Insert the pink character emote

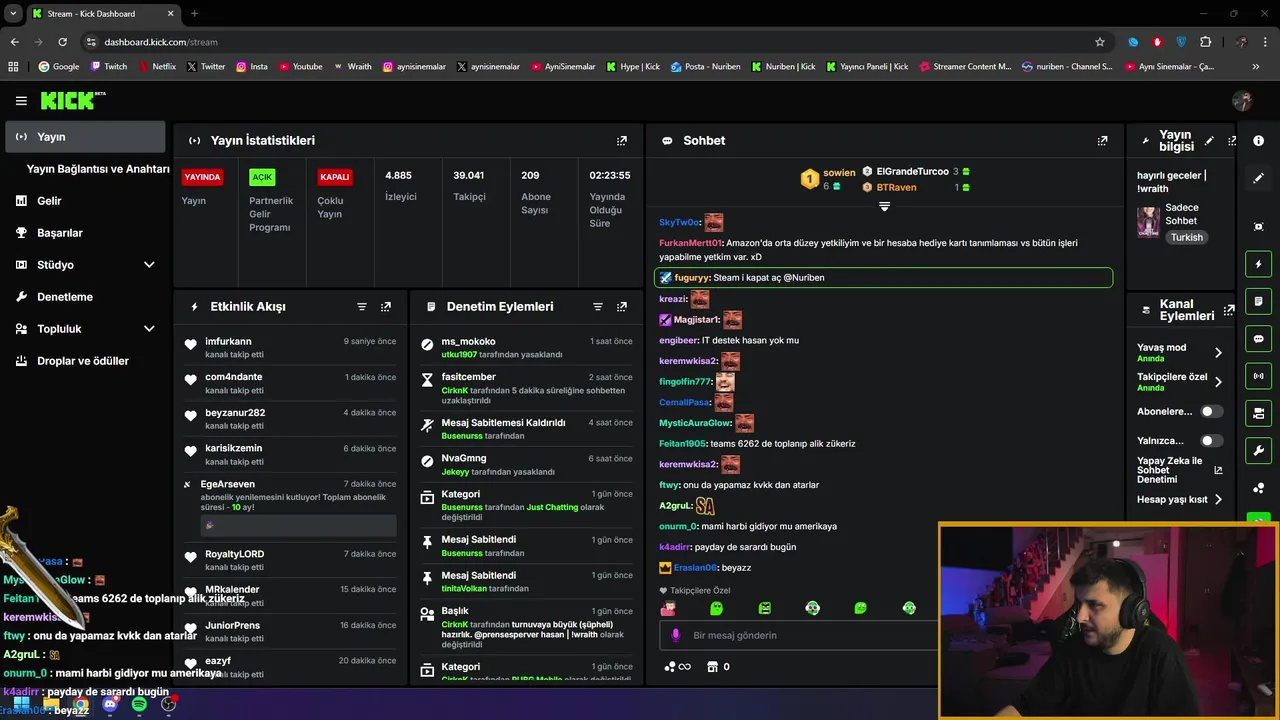coord(668,608)
